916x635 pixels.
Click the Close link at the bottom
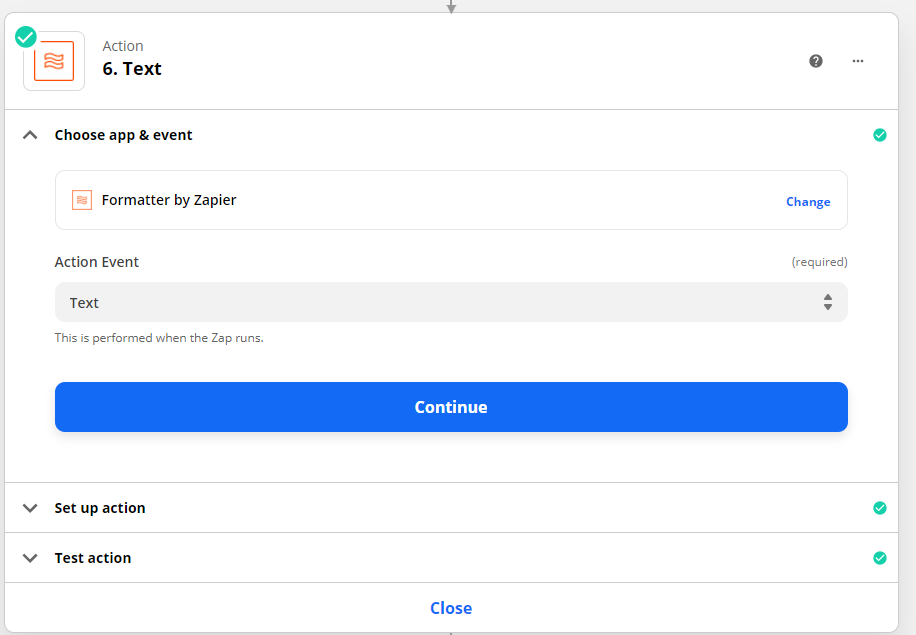point(451,608)
